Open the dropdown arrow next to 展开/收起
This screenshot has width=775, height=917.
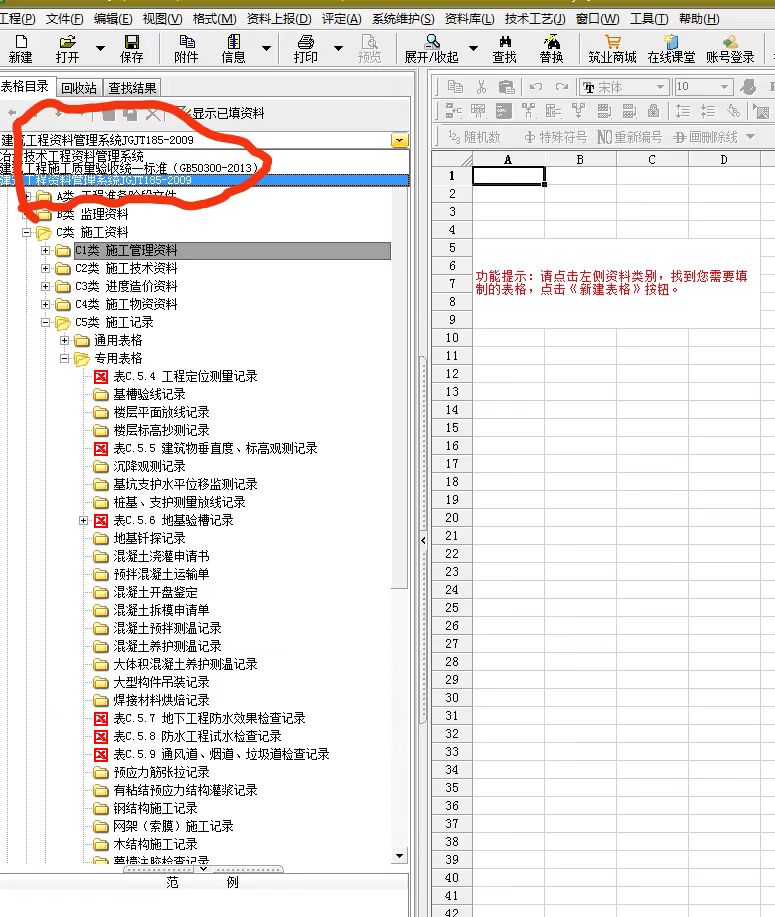(x=473, y=48)
